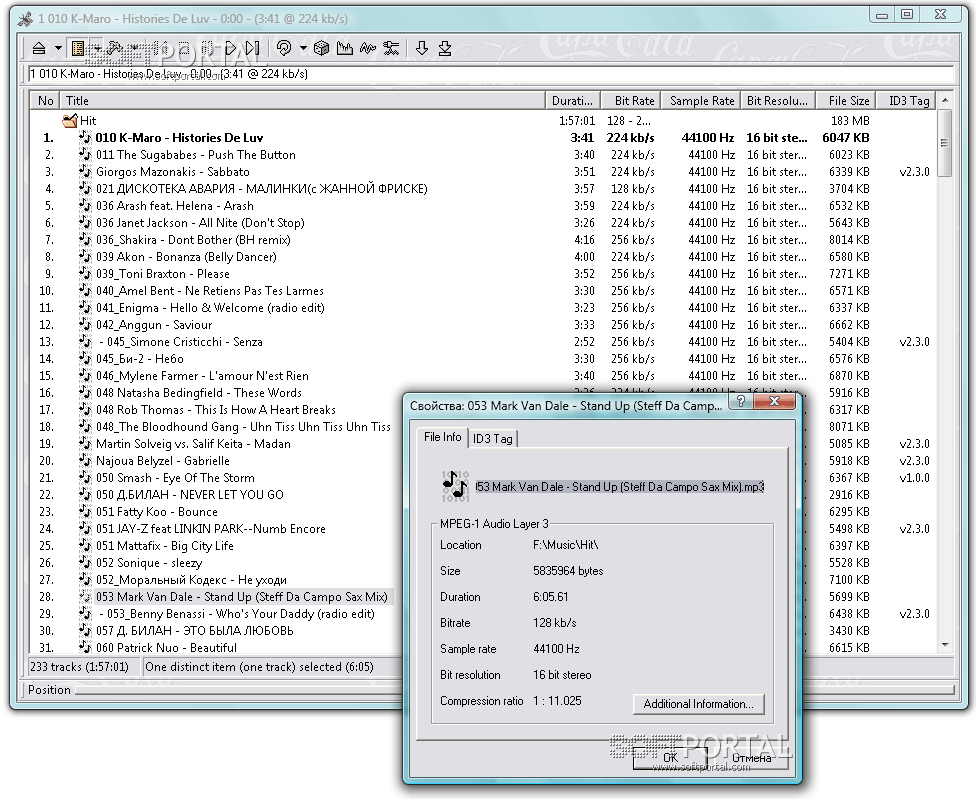Viewport: 976px width, 799px height.
Task: Close the properties dialog with X
Action: [x=774, y=401]
